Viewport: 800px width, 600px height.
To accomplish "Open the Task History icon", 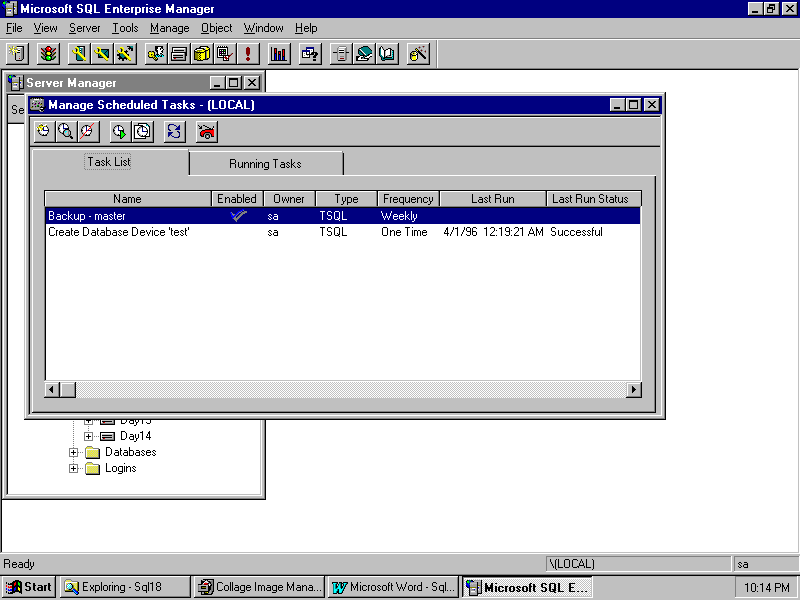I will (142, 131).
